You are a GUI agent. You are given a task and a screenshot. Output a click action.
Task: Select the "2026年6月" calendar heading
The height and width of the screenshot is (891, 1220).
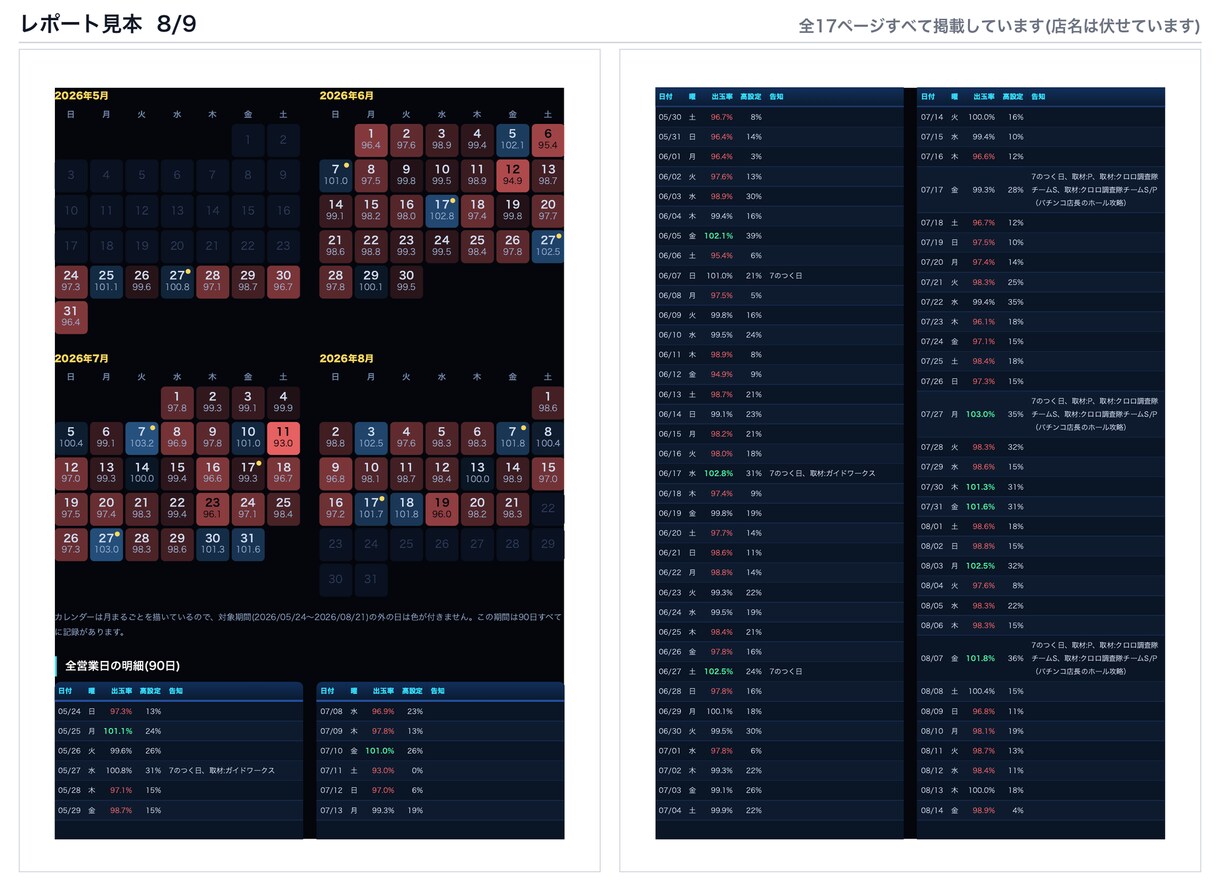(x=347, y=96)
